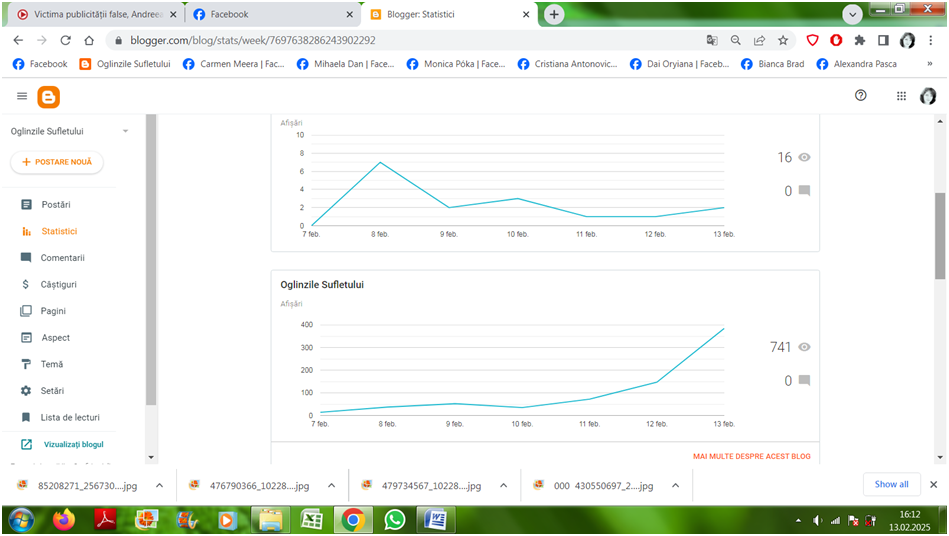949x536 pixels.
Task: Open the Aspect section
Action: tap(55, 338)
